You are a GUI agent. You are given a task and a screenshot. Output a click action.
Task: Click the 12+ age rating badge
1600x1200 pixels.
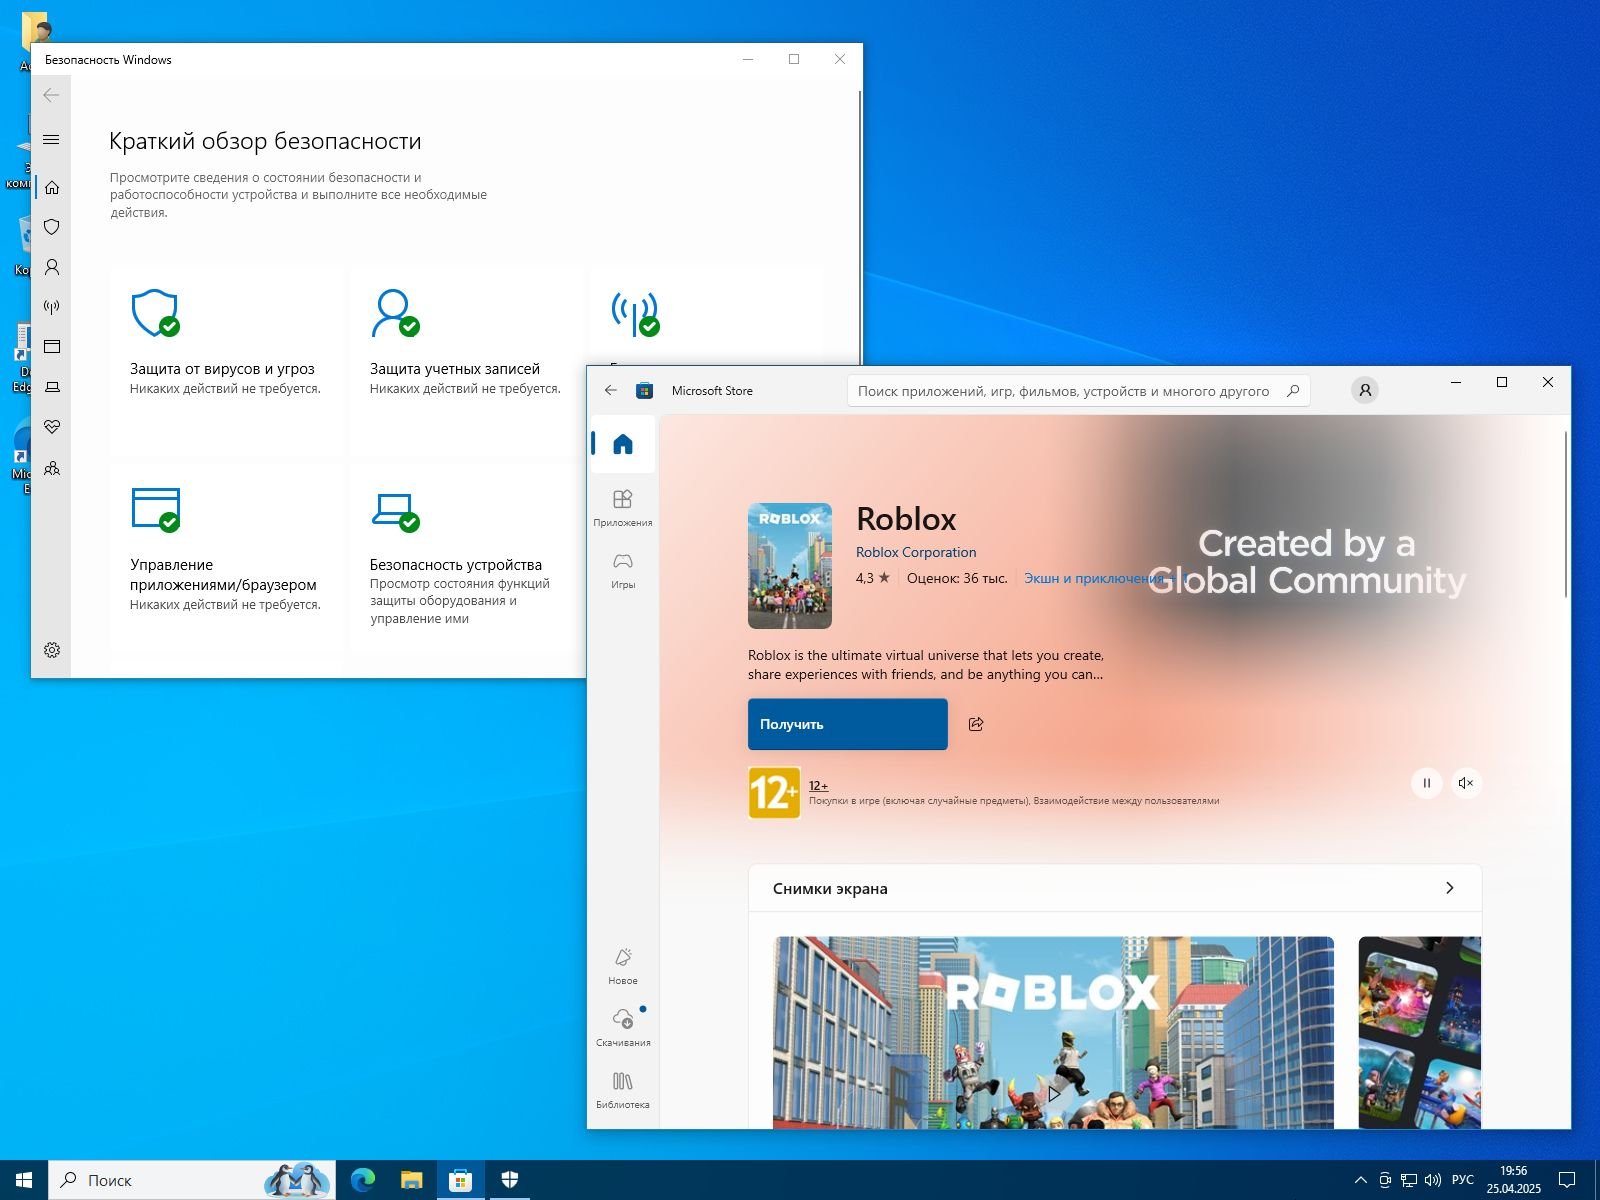[x=775, y=793]
